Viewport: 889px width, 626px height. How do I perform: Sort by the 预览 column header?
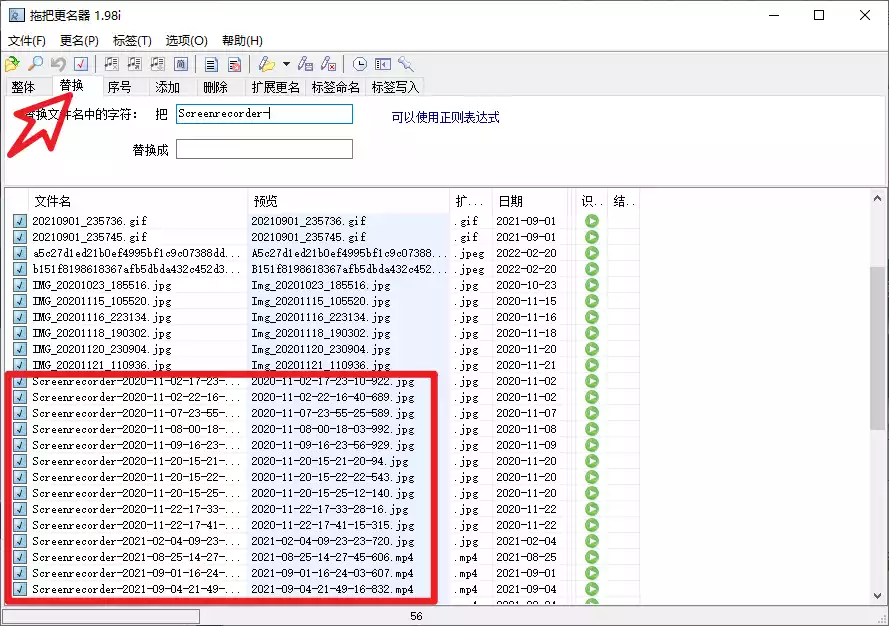click(348, 201)
